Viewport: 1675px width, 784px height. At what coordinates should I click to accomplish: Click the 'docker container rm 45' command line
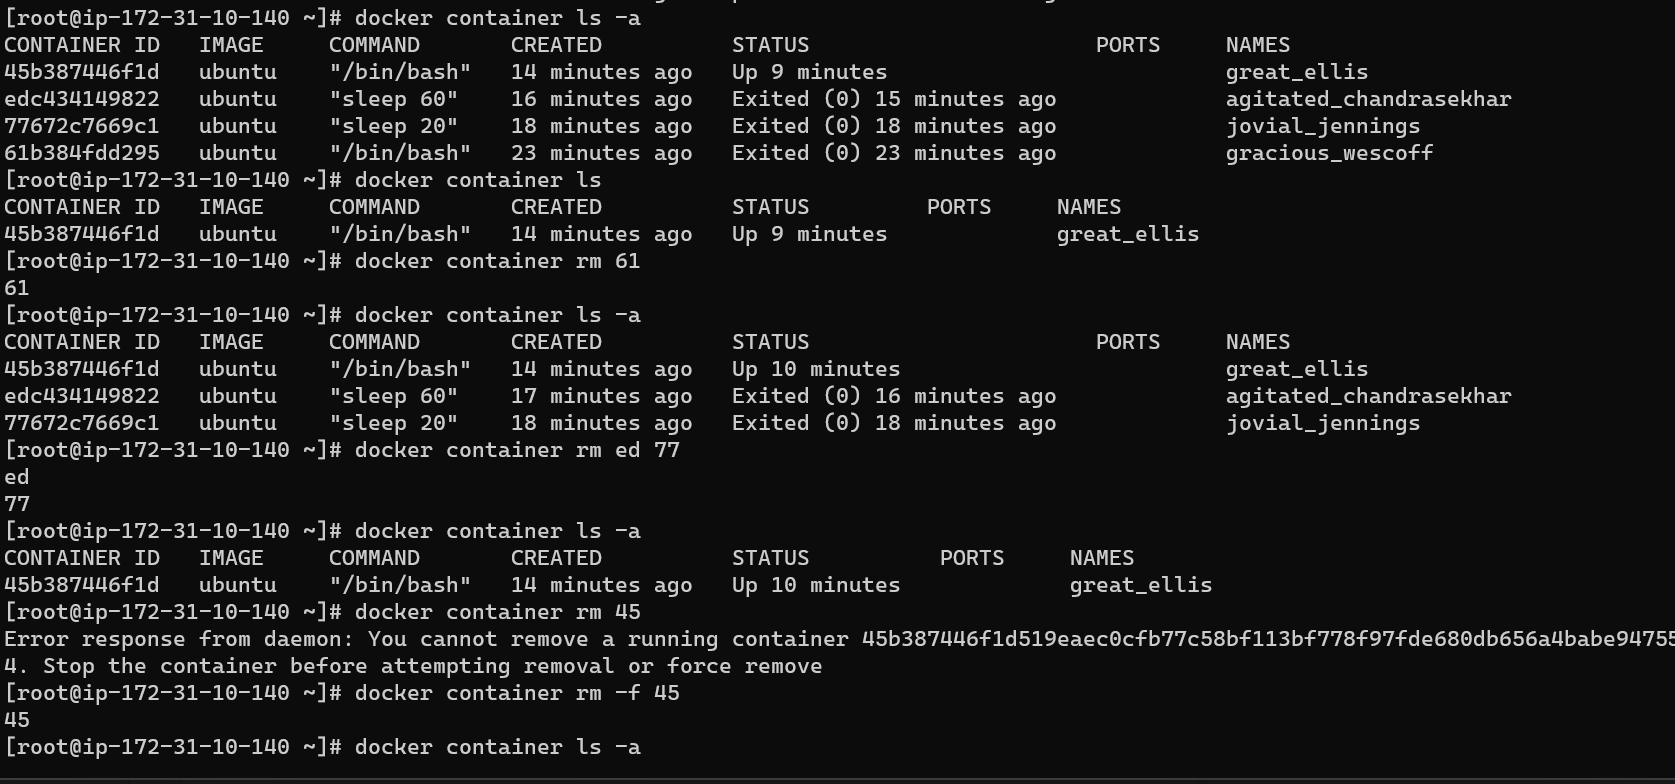coord(497,612)
